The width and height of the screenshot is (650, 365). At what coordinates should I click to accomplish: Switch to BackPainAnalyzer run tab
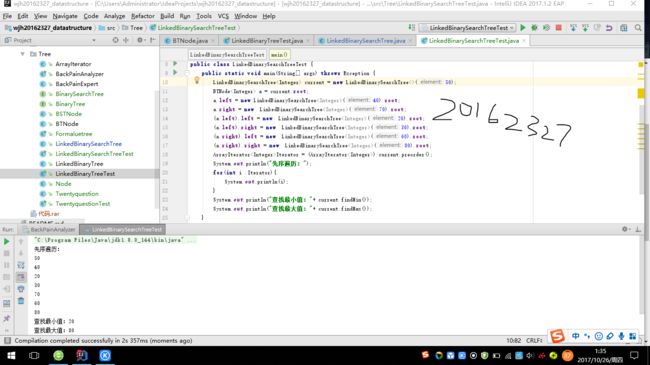pos(50,229)
